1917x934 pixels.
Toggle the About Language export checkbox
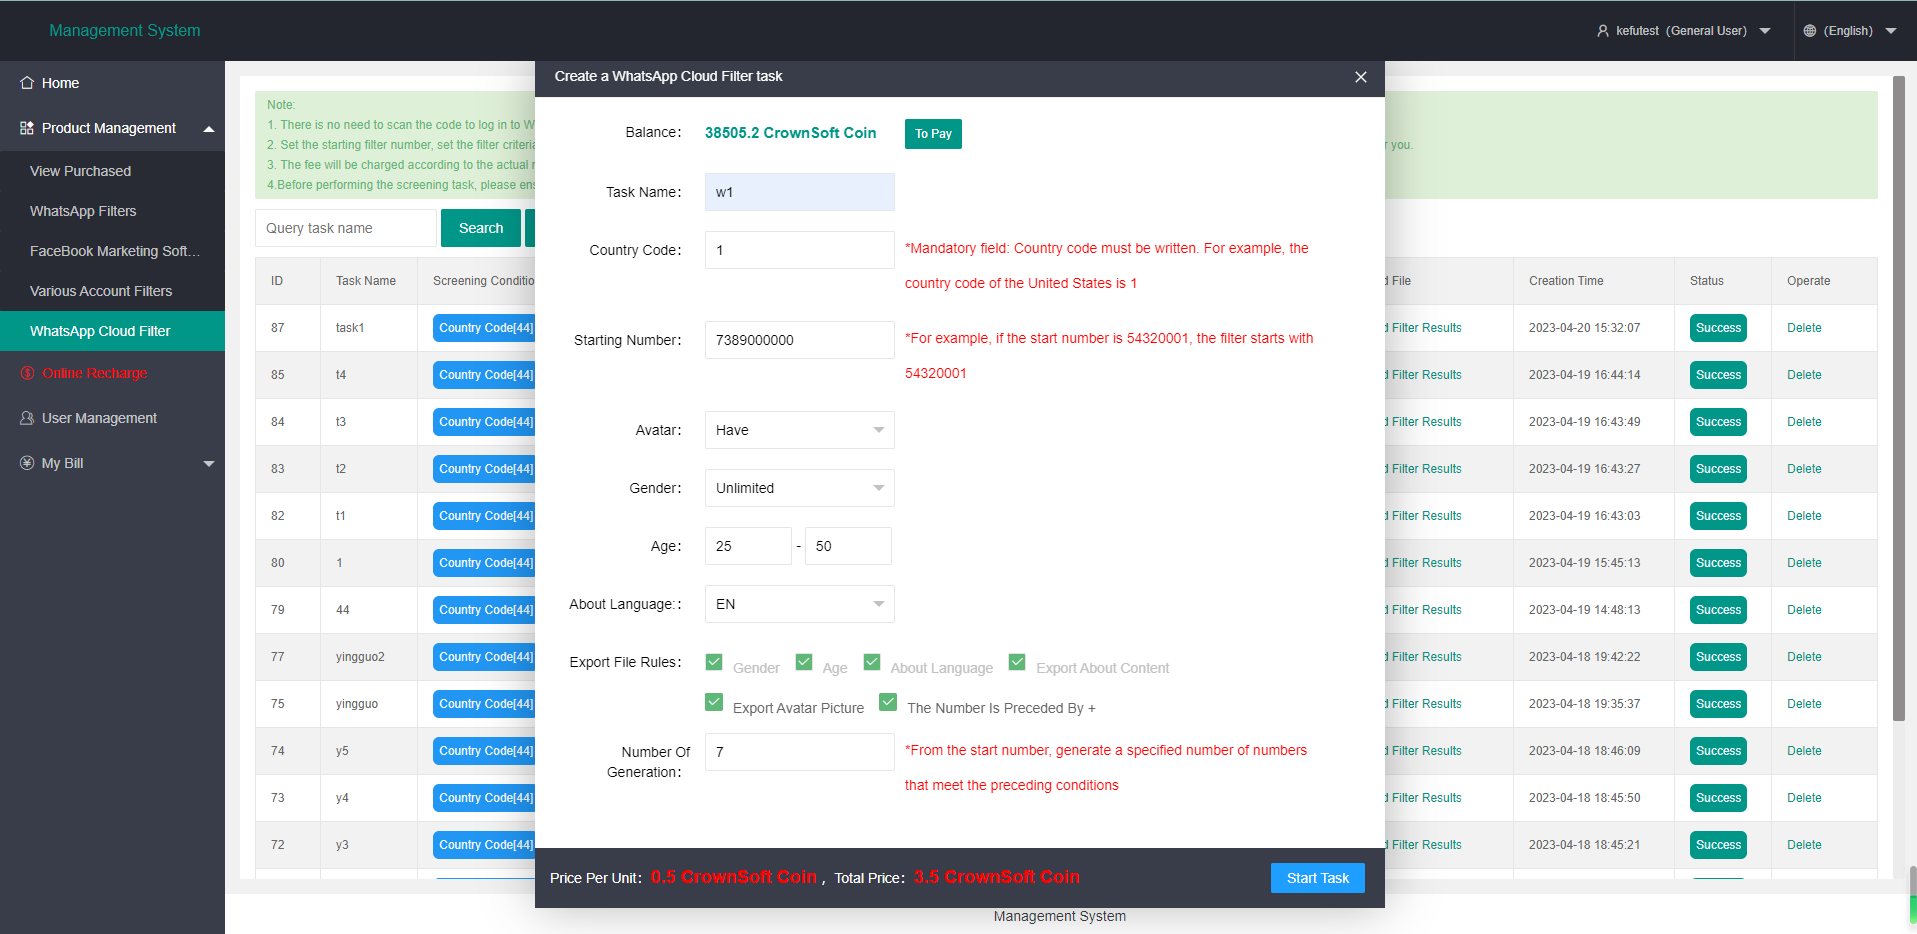tap(872, 662)
